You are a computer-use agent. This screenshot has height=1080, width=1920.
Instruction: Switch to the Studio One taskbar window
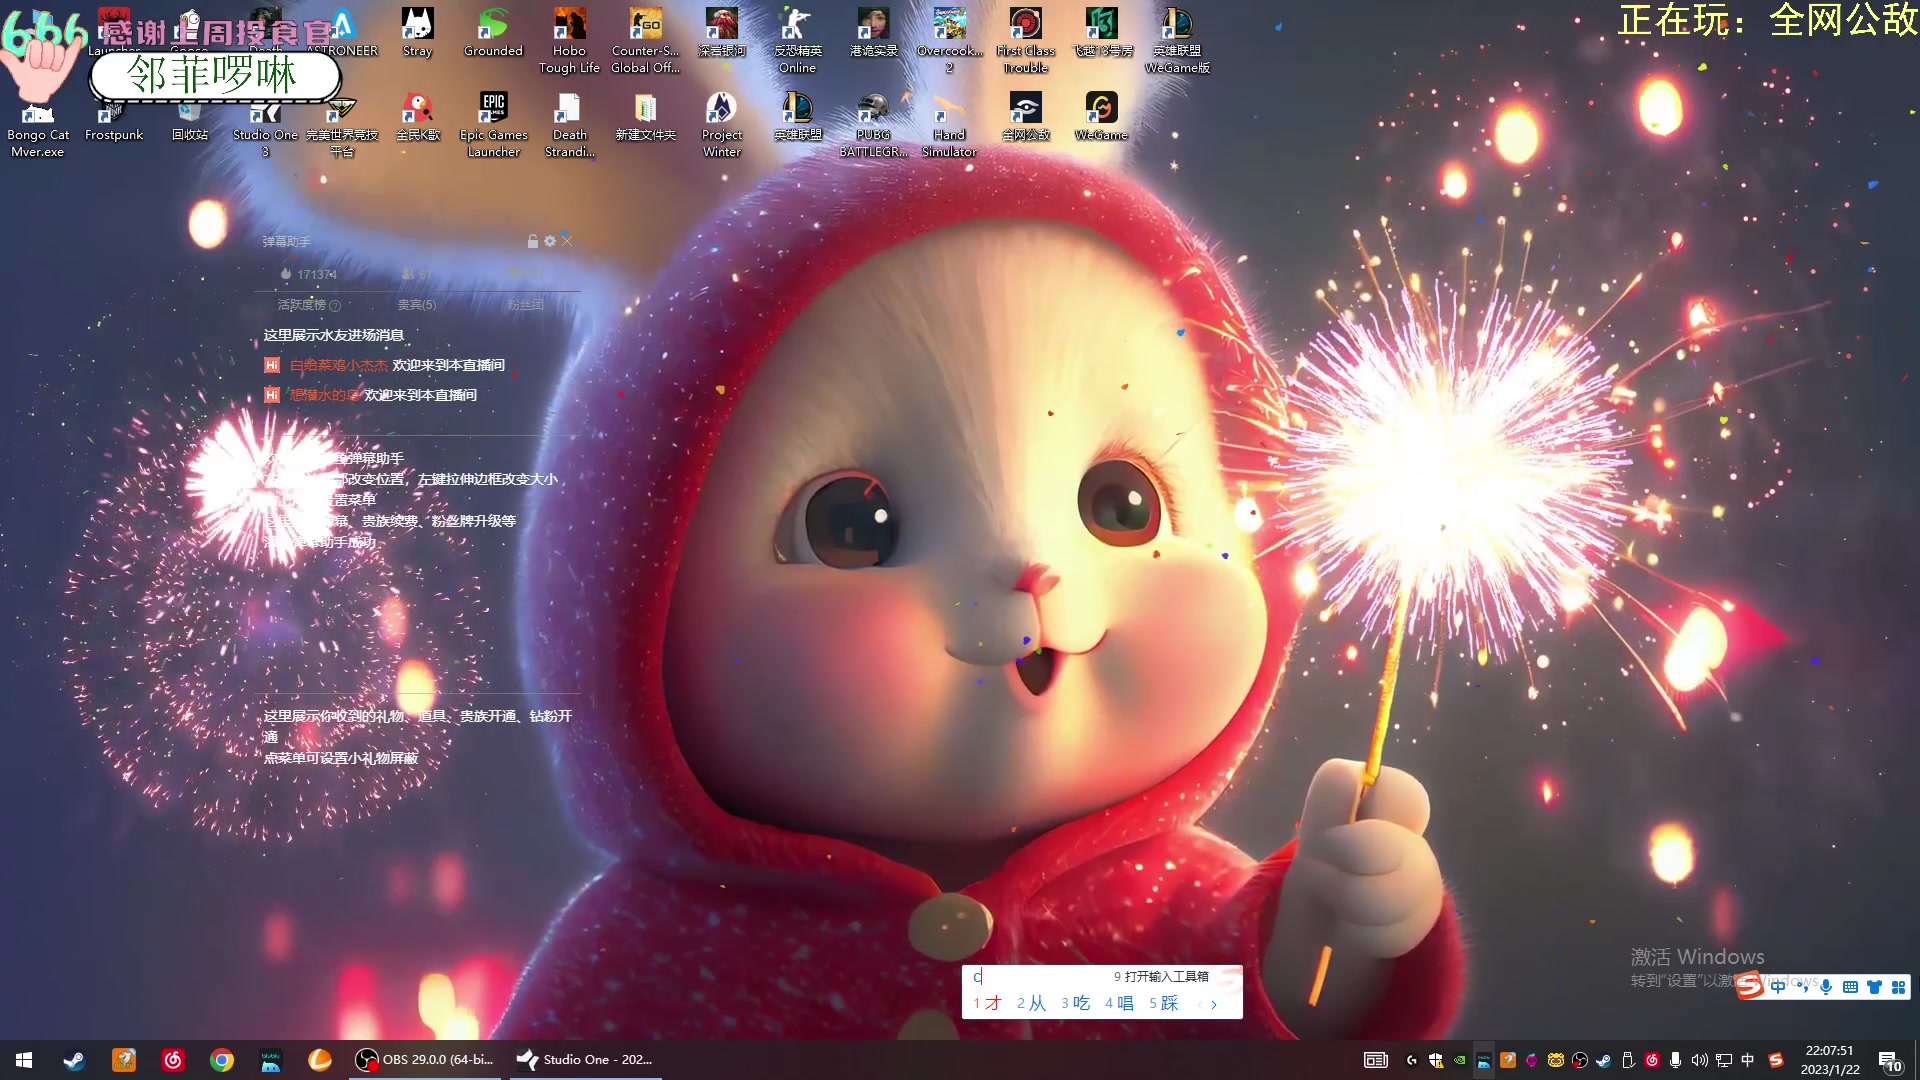[x=585, y=1060]
